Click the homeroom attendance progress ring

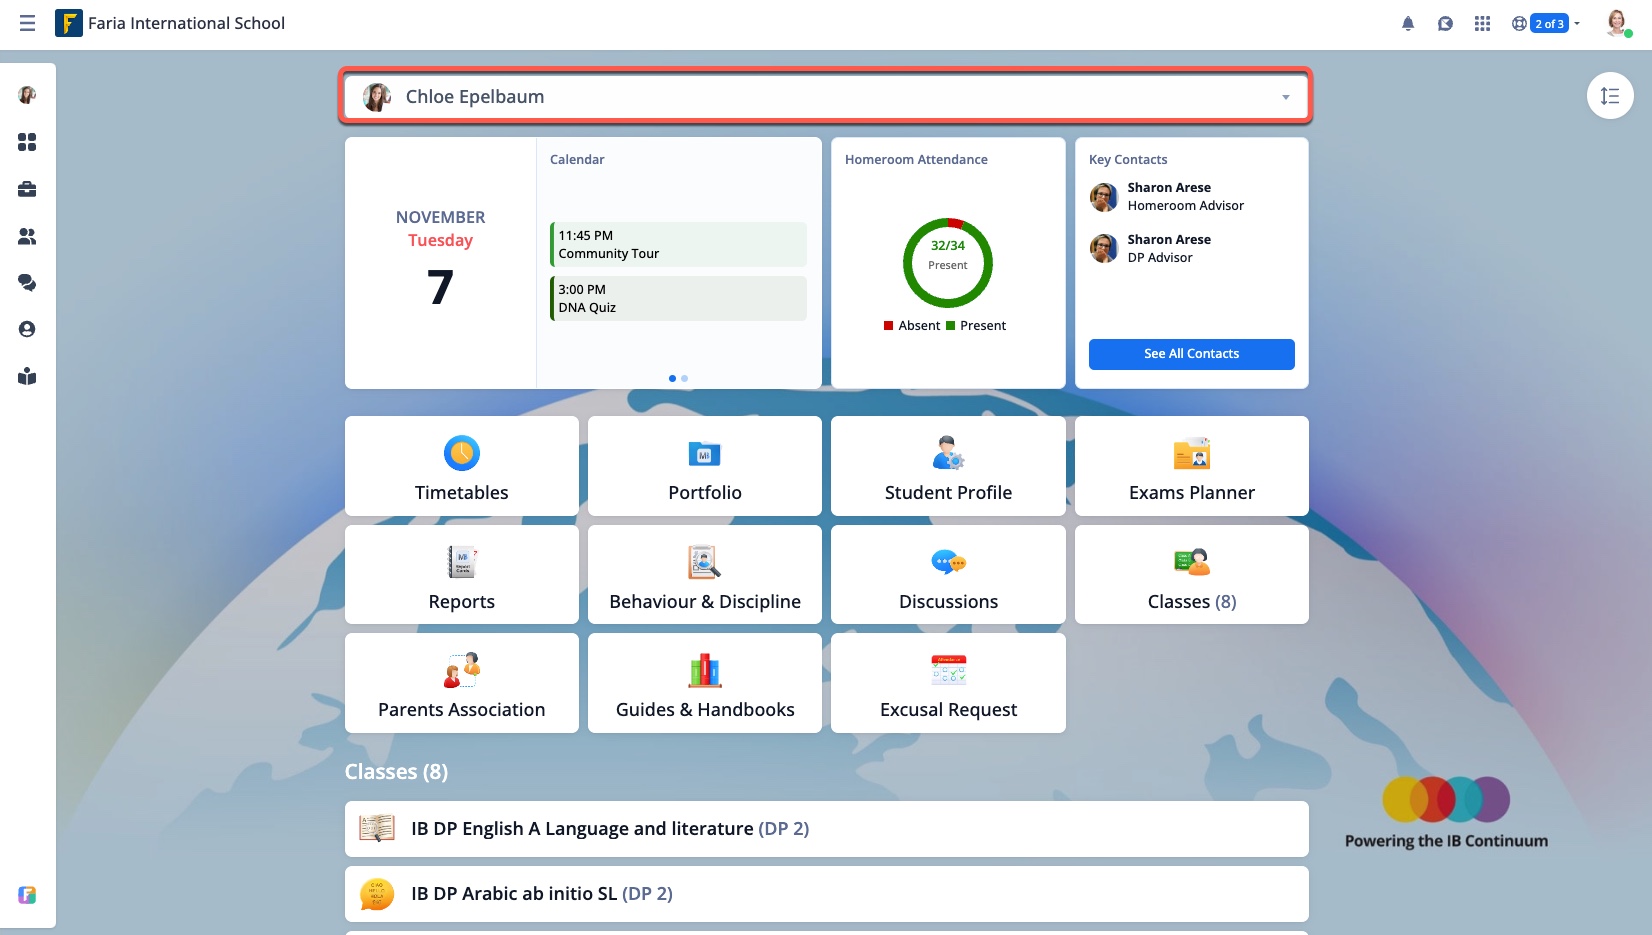click(947, 263)
